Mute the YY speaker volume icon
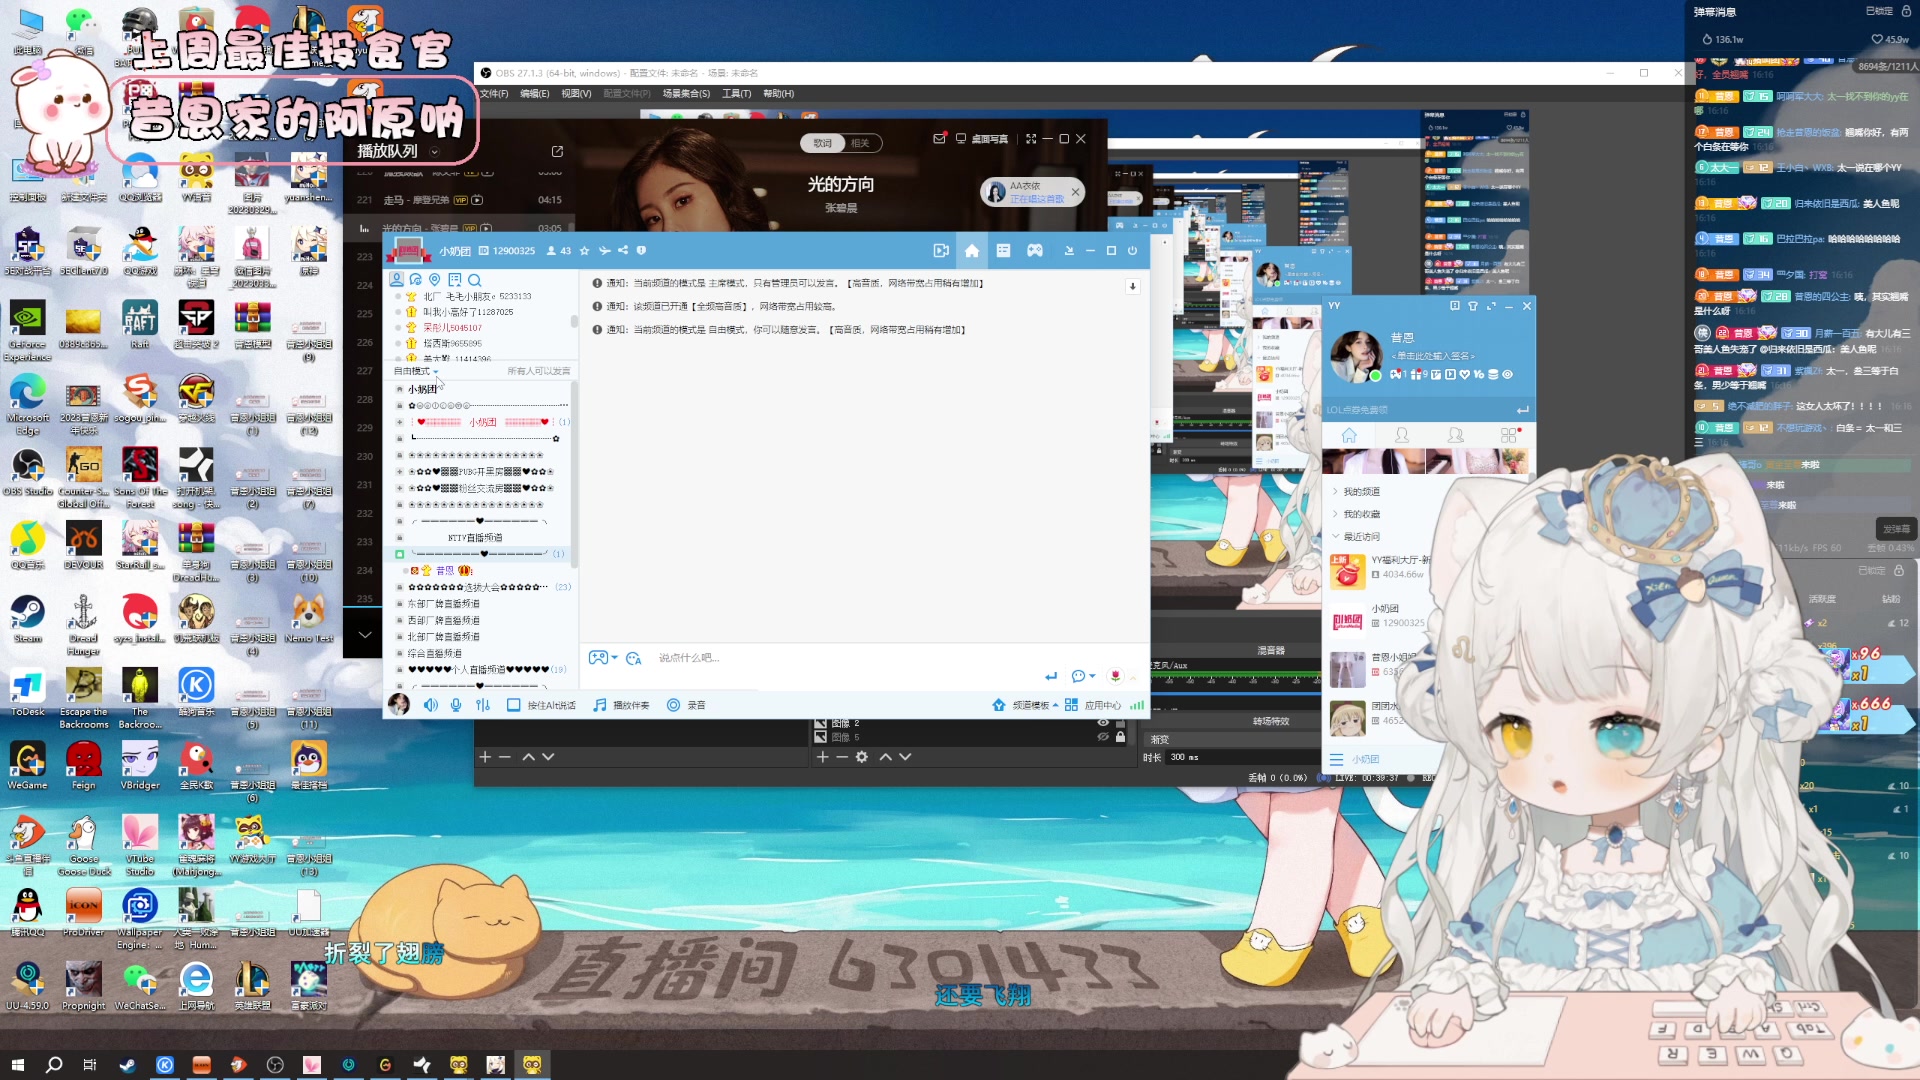 (430, 705)
